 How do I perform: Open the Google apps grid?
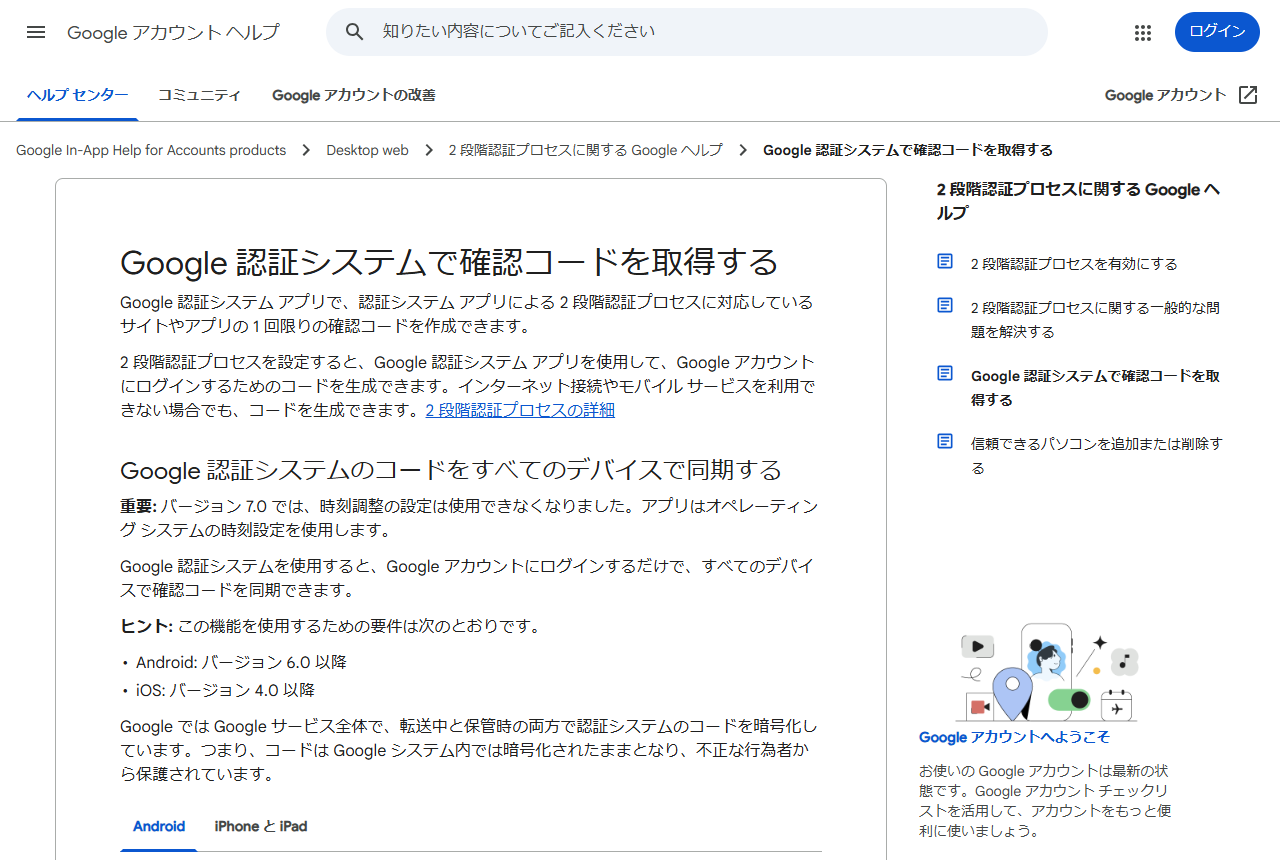(x=1143, y=33)
